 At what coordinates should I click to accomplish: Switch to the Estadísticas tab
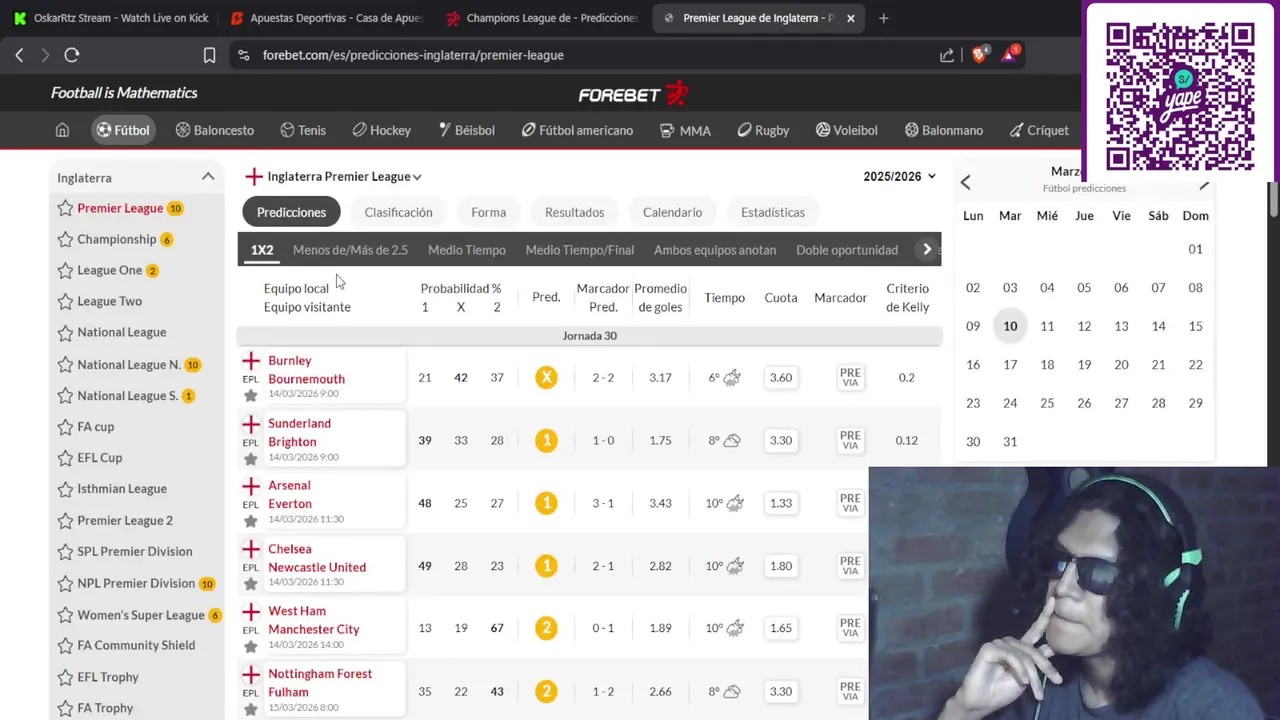click(773, 212)
